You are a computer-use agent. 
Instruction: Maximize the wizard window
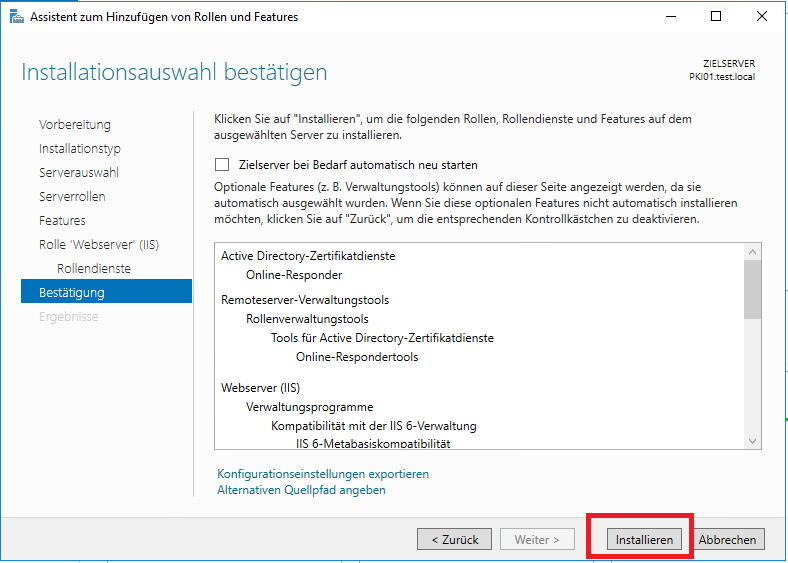coord(716,16)
